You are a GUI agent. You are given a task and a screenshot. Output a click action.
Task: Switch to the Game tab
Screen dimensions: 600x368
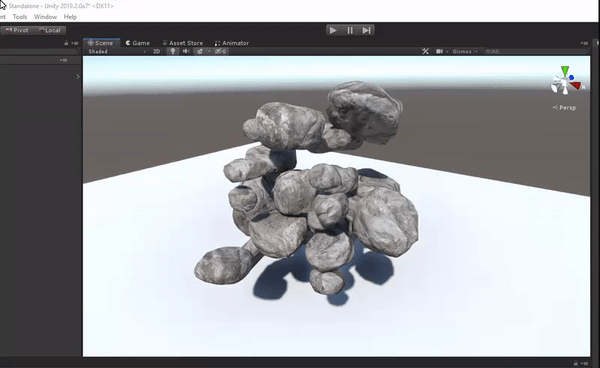click(138, 43)
